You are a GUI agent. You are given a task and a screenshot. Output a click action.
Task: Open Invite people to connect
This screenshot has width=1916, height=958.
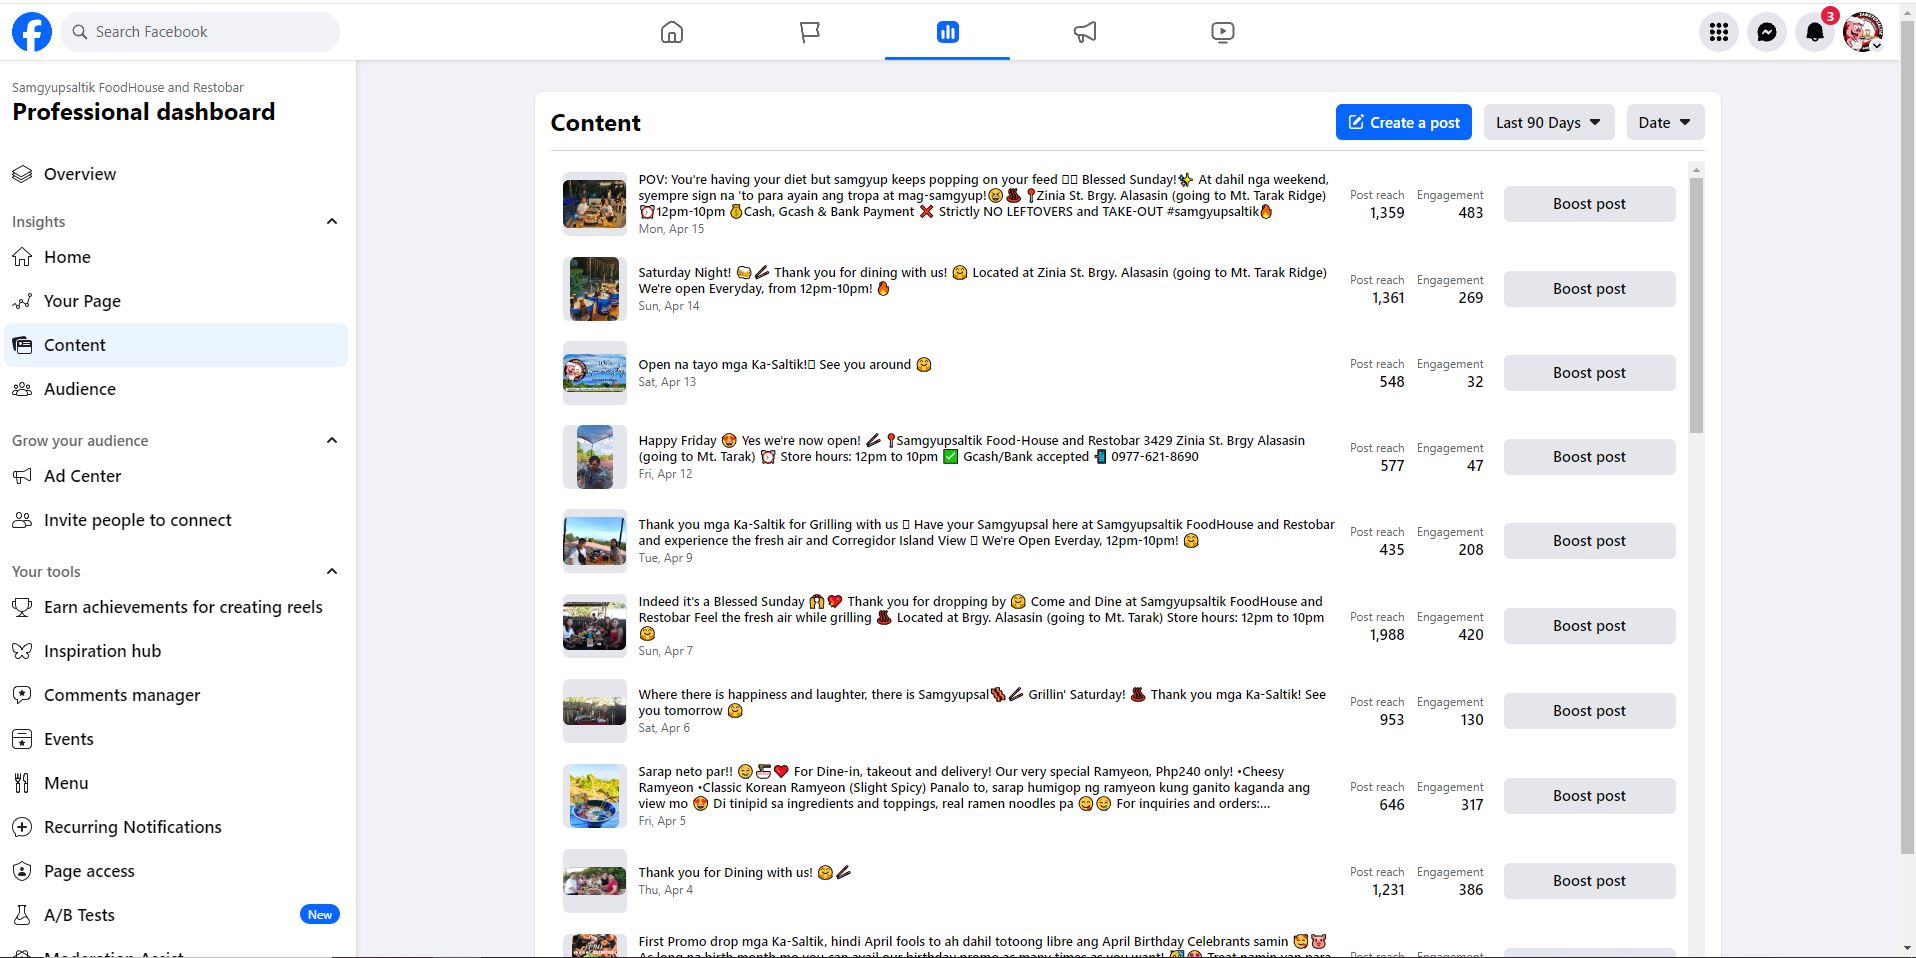176,520
